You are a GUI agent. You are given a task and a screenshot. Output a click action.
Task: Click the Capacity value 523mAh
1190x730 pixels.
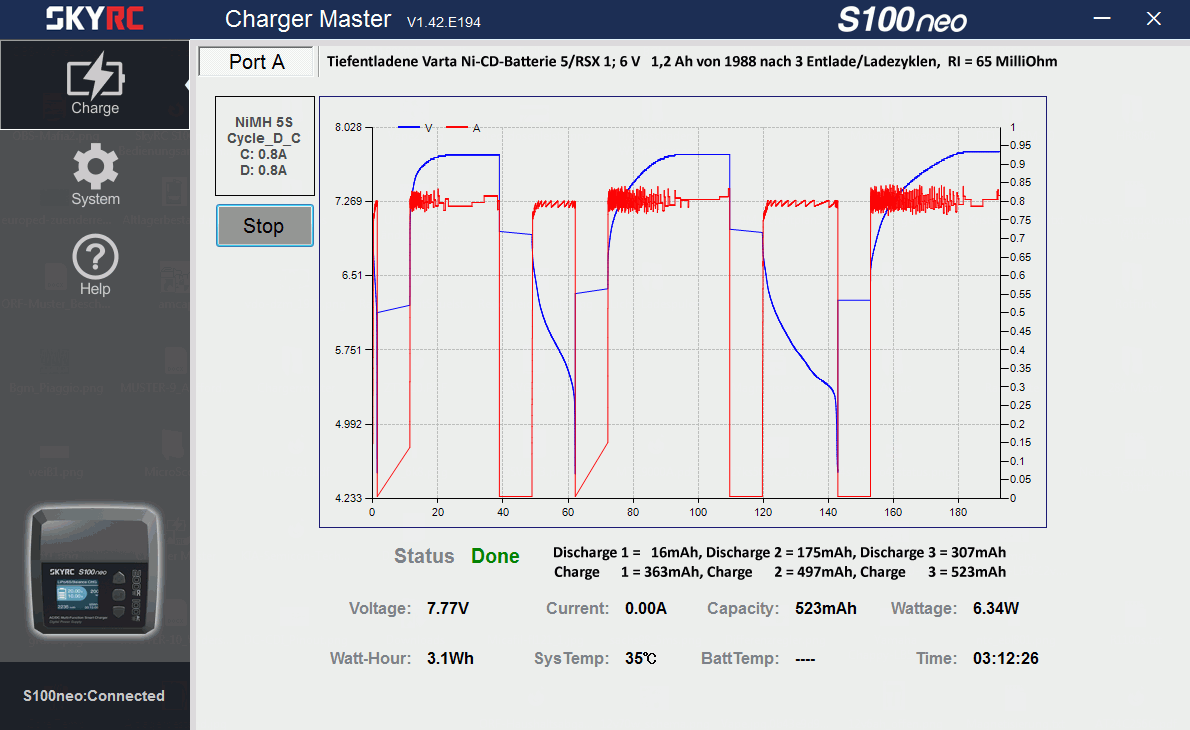coord(825,608)
